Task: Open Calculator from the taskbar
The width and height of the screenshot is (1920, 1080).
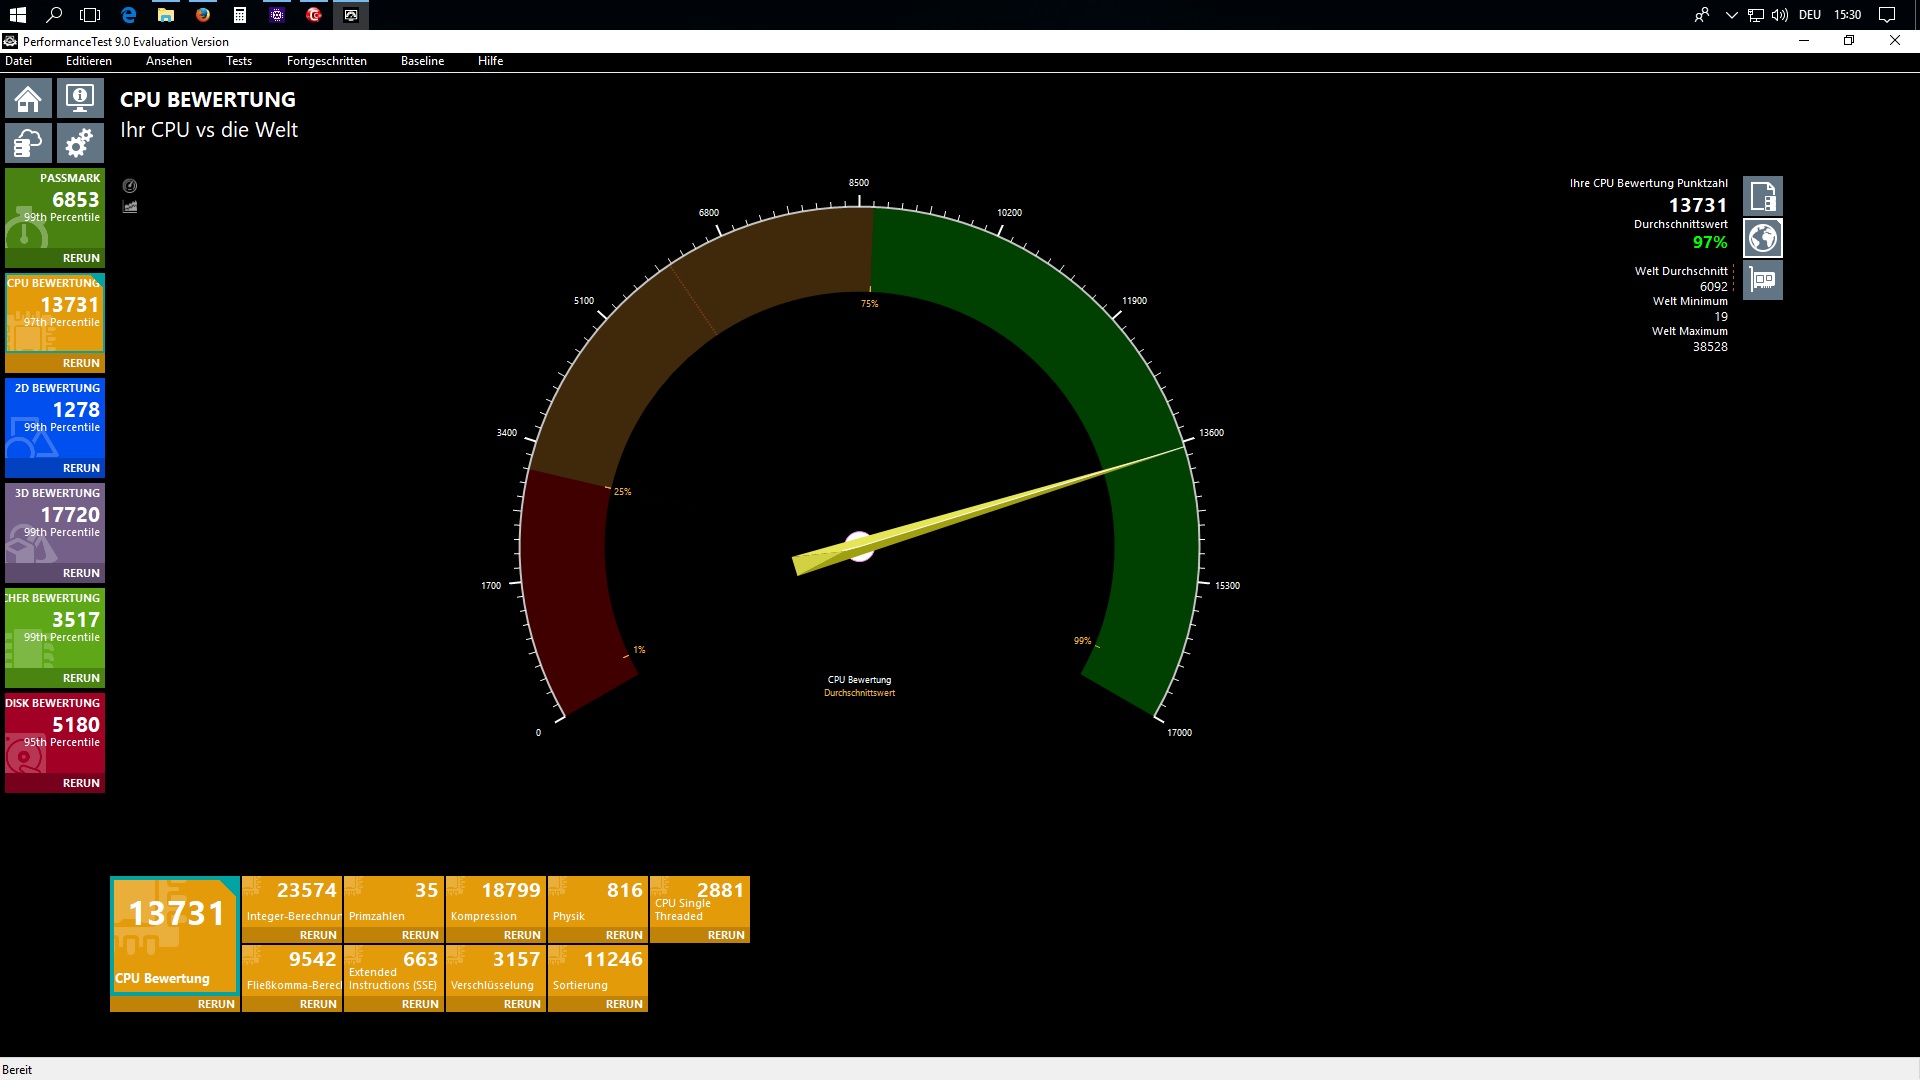Action: tap(240, 15)
